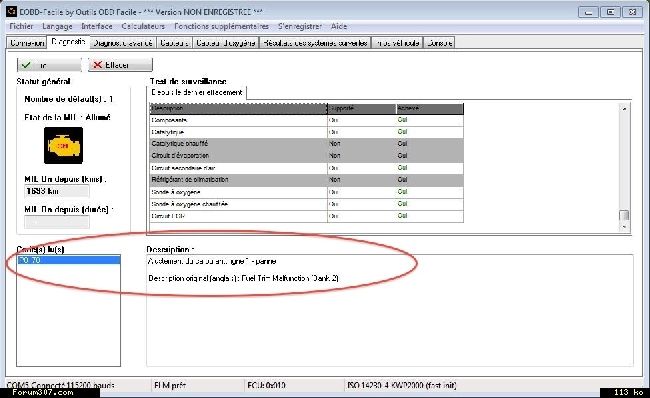650x398 pixels.
Task: Select the Catalytique chauffé table row
Action: [306, 143]
